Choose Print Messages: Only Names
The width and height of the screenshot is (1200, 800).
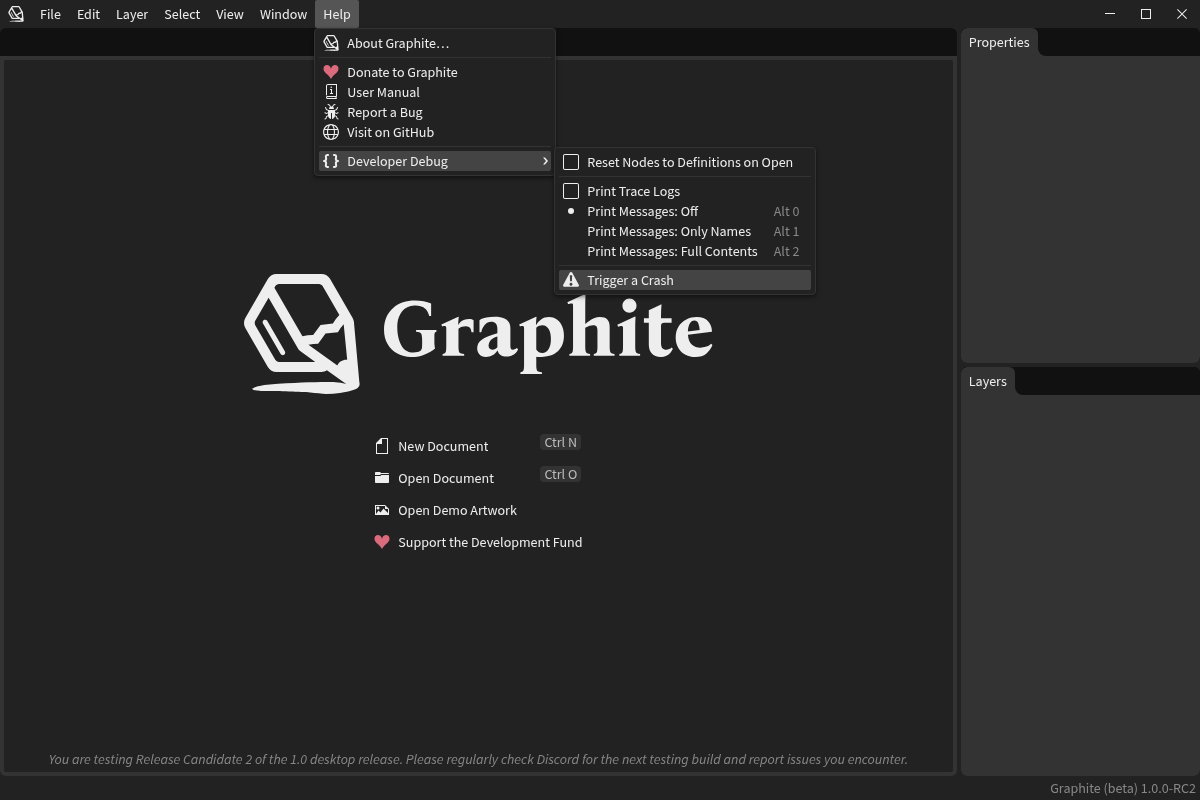[x=668, y=231]
